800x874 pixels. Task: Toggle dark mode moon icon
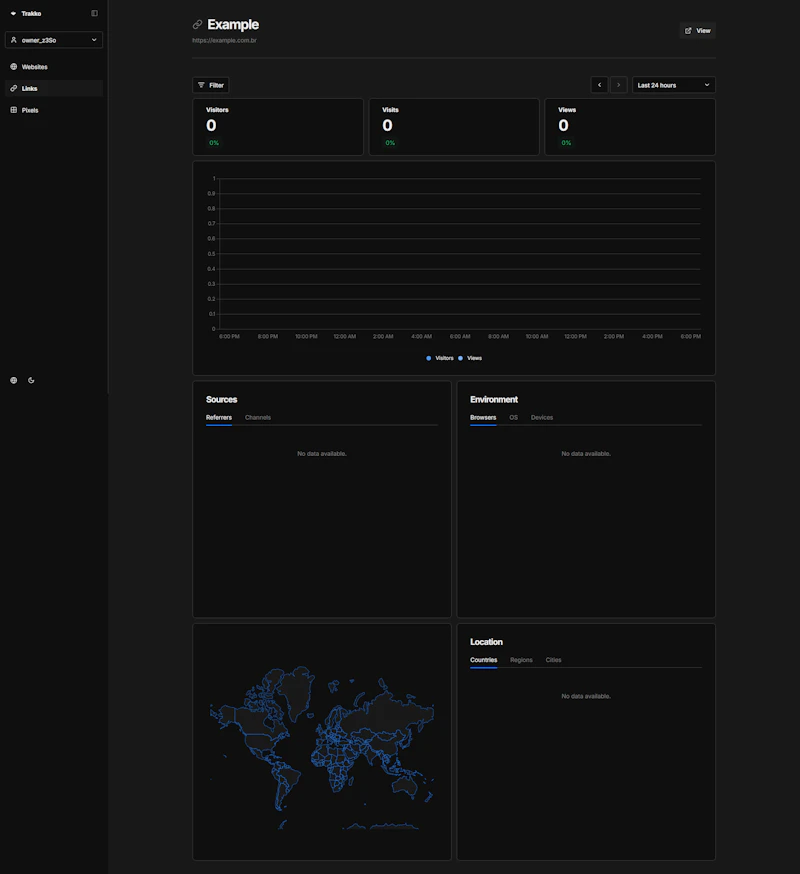[31, 380]
